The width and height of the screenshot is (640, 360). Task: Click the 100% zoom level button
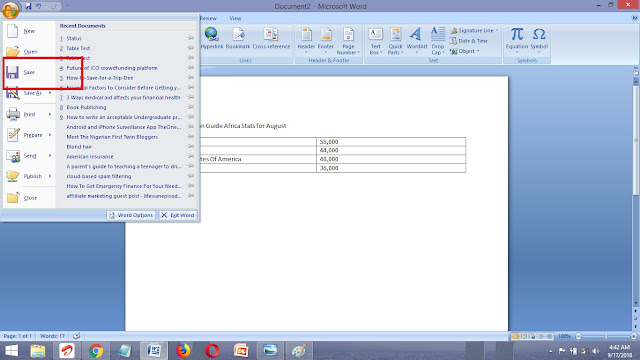[564, 336]
